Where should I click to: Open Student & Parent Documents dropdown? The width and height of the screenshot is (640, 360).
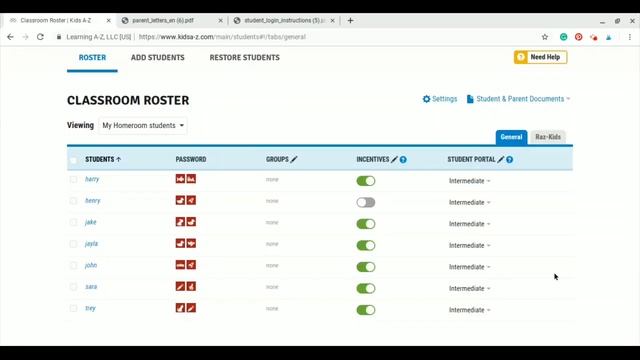518,99
